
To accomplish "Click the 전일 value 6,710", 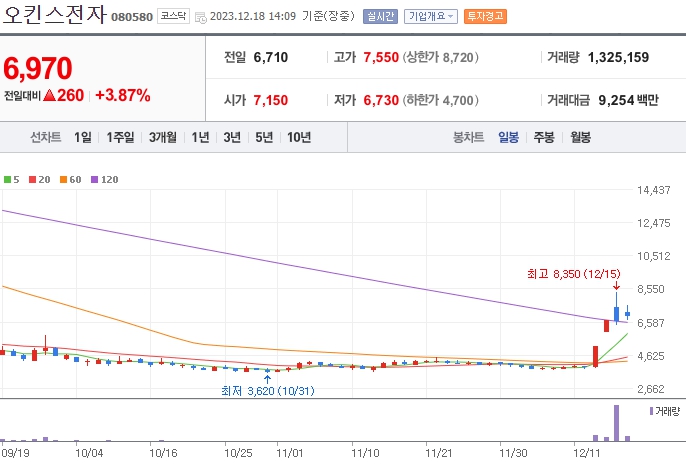I will coord(271,57).
